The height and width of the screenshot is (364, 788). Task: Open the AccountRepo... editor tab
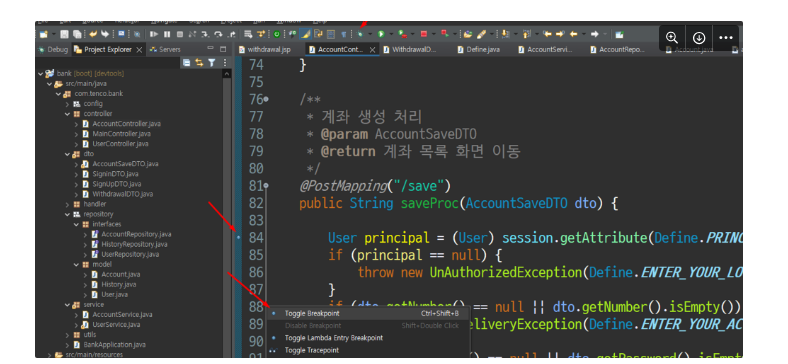click(x=617, y=49)
